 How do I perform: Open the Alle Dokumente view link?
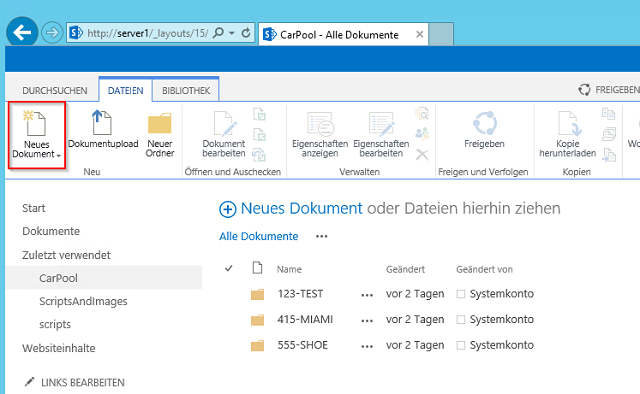[x=258, y=236]
